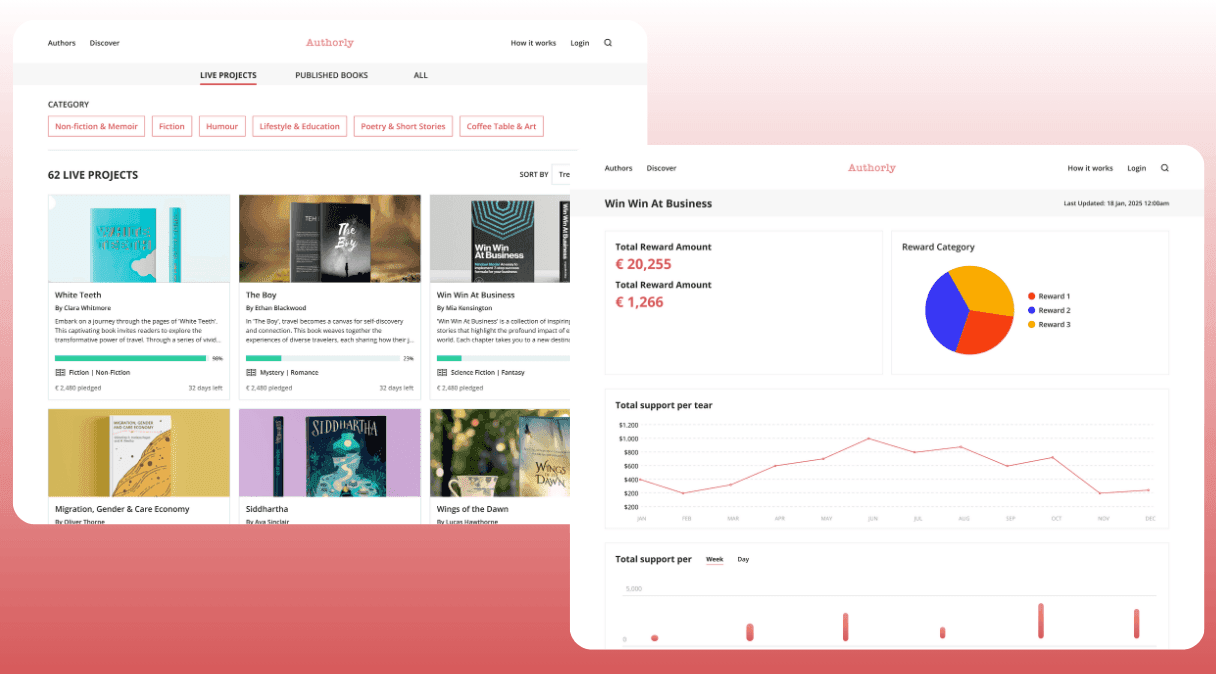Switch to the All tab
Image resolution: width=1216 pixels, height=674 pixels.
pos(421,75)
